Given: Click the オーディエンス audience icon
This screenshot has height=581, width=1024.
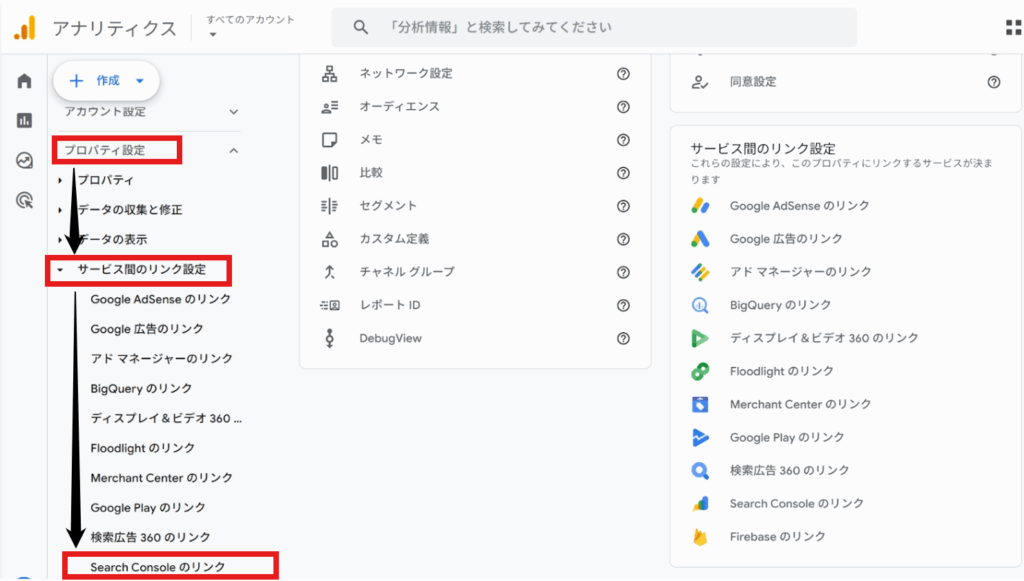Looking at the screenshot, I should pos(330,107).
